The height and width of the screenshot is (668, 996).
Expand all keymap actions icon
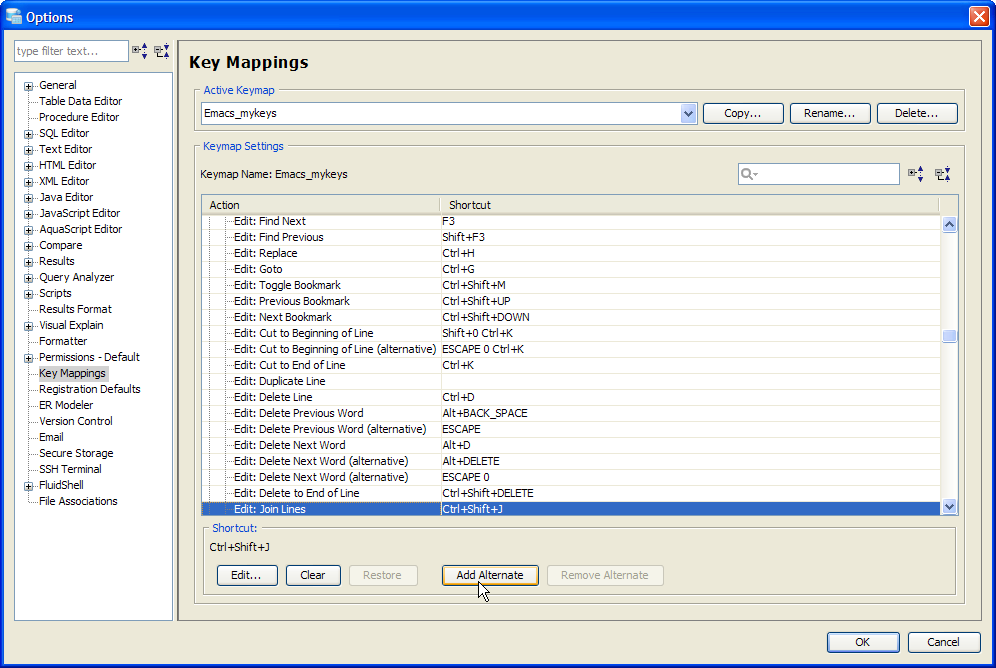(x=916, y=174)
